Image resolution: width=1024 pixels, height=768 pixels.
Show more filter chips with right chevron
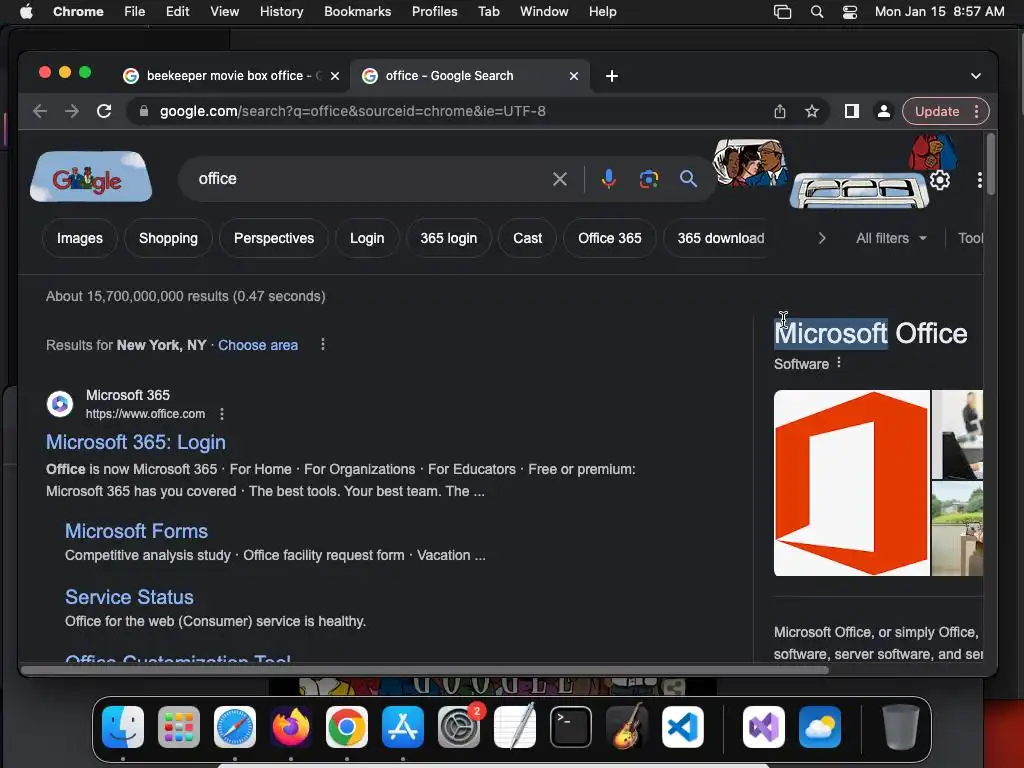coord(822,238)
